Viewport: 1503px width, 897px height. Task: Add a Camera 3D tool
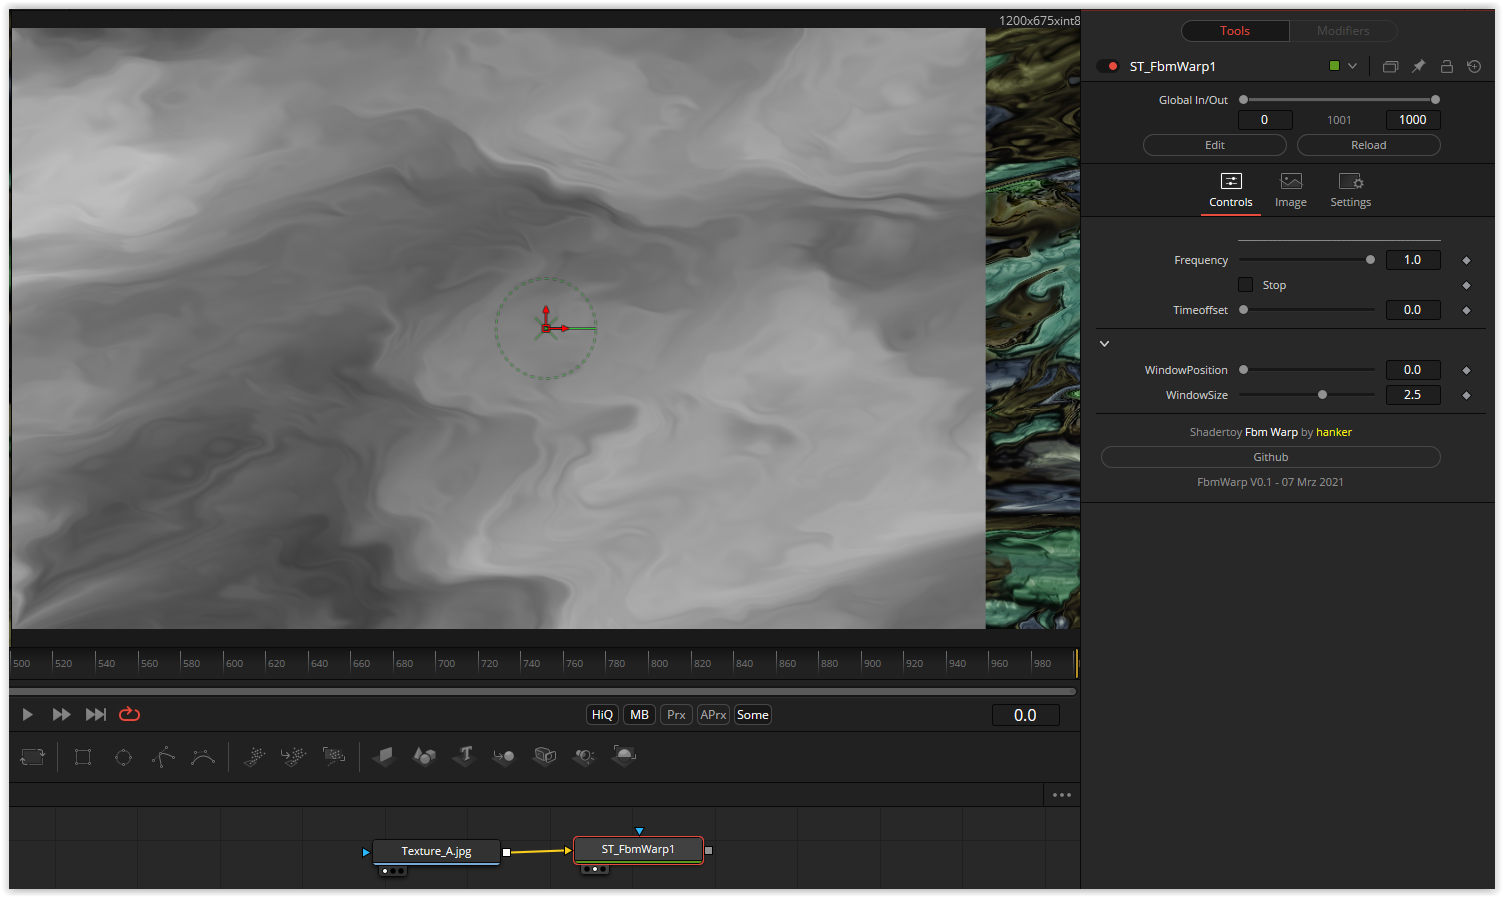545,756
